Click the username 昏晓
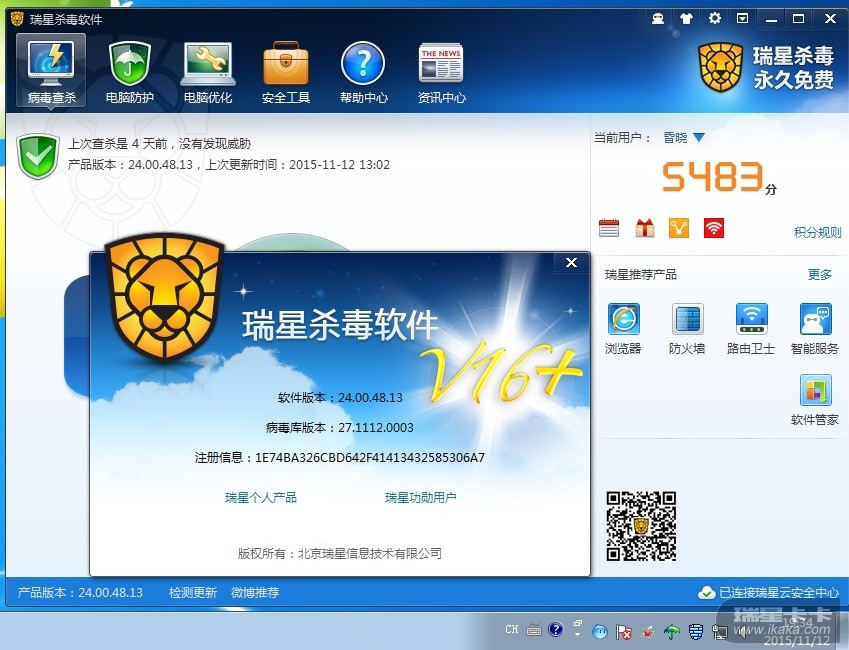The width and height of the screenshot is (849, 650). (675, 138)
